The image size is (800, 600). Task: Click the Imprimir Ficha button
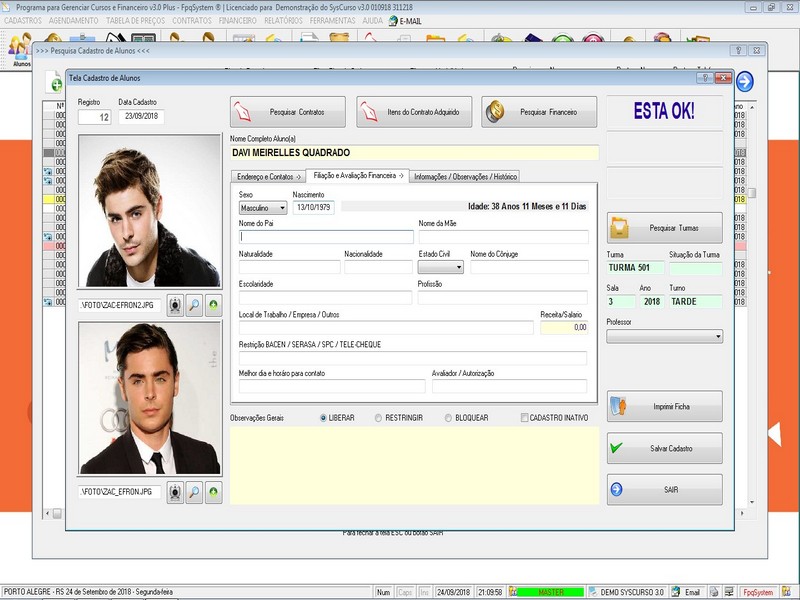click(664, 407)
